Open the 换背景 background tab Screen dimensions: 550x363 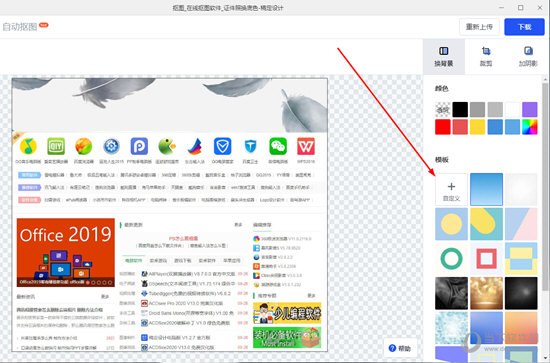pos(444,56)
